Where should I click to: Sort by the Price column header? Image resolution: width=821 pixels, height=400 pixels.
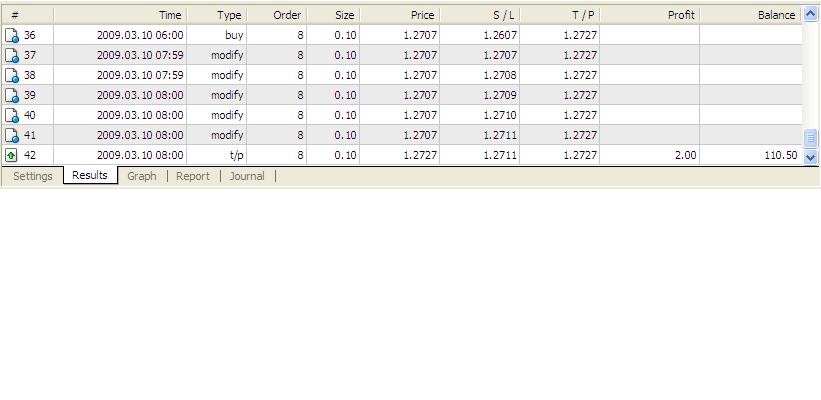pyautogui.click(x=400, y=15)
